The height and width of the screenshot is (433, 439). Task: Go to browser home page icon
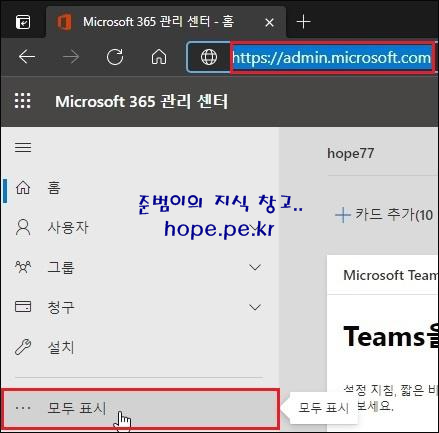(x=159, y=57)
